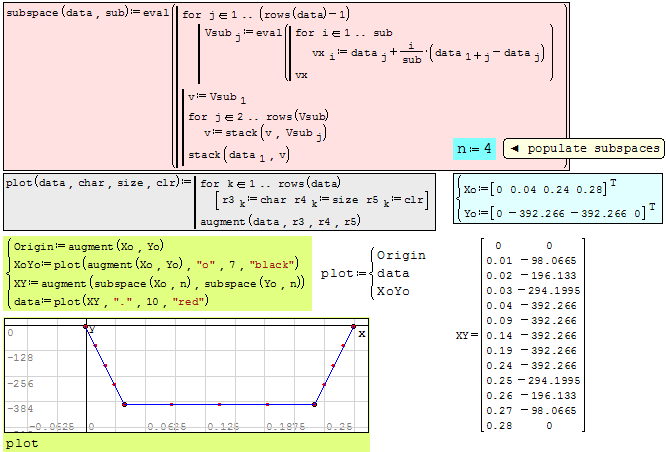This screenshot has height=452, width=666.
Task: Click the lower-left black corner point on graph
Action: (x=124, y=404)
